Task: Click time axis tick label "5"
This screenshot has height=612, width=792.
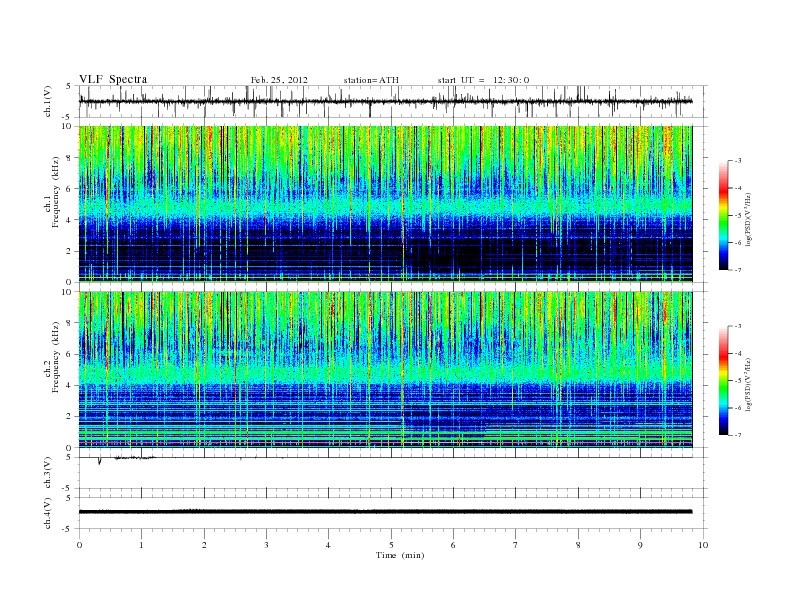Action: tap(391, 545)
